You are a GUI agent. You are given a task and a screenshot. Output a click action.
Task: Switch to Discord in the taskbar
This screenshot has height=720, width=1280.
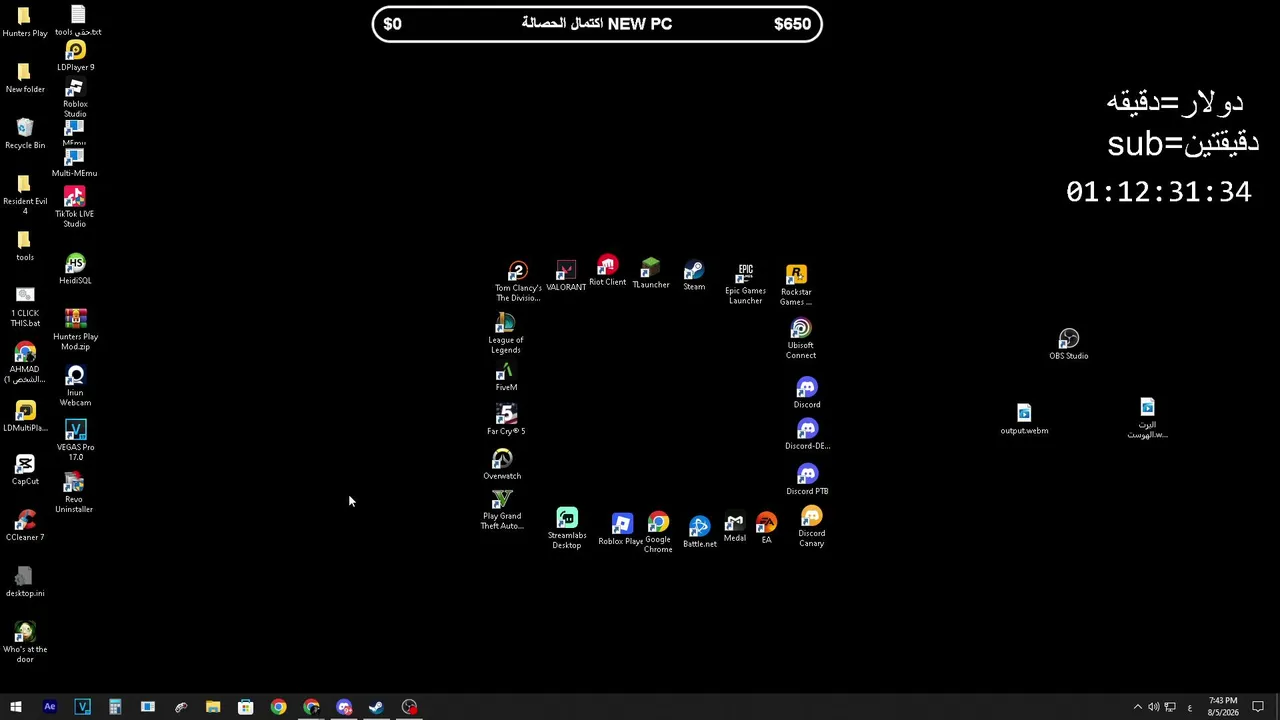pos(344,707)
